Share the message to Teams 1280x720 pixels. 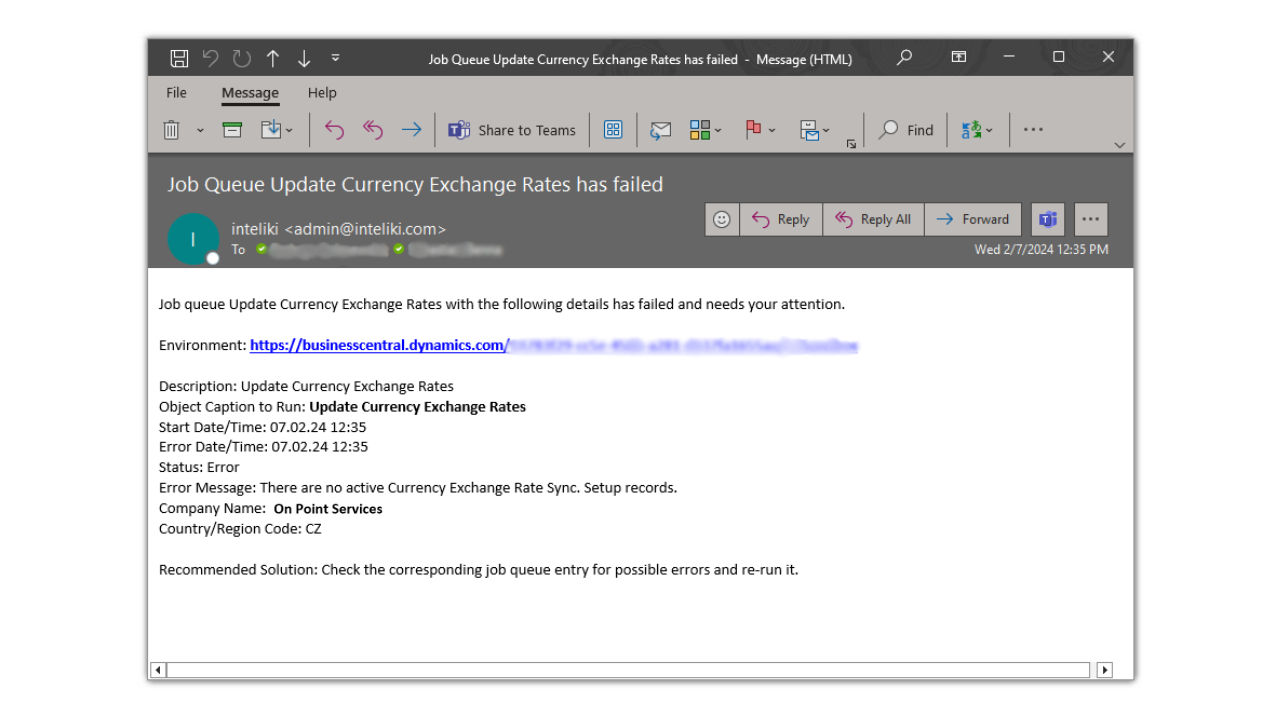point(512,130)
